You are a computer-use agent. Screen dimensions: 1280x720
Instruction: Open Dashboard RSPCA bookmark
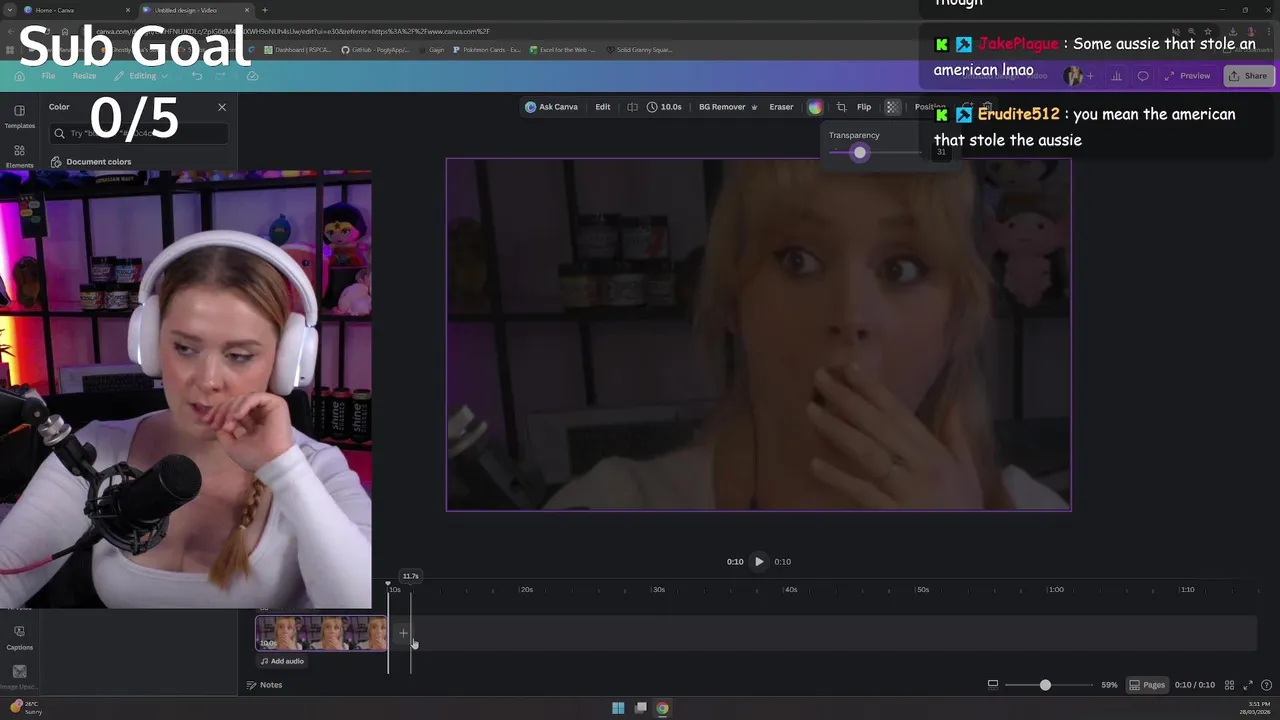coord(299,49)
